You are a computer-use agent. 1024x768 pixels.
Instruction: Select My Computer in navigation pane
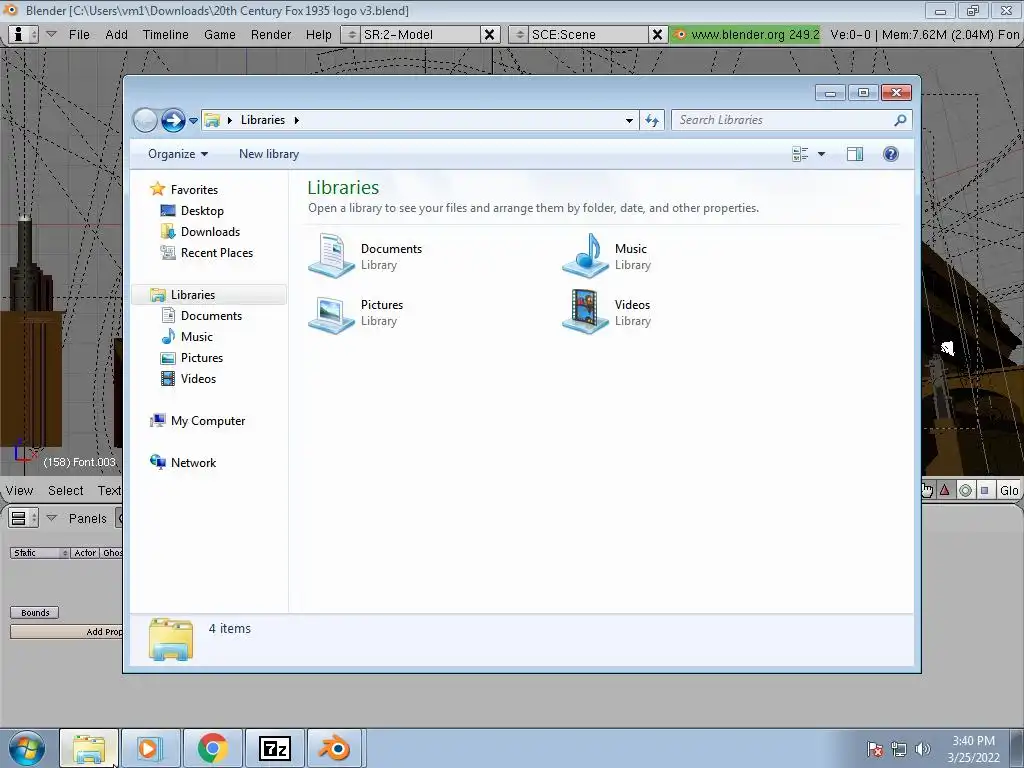[x=208, y=421]
